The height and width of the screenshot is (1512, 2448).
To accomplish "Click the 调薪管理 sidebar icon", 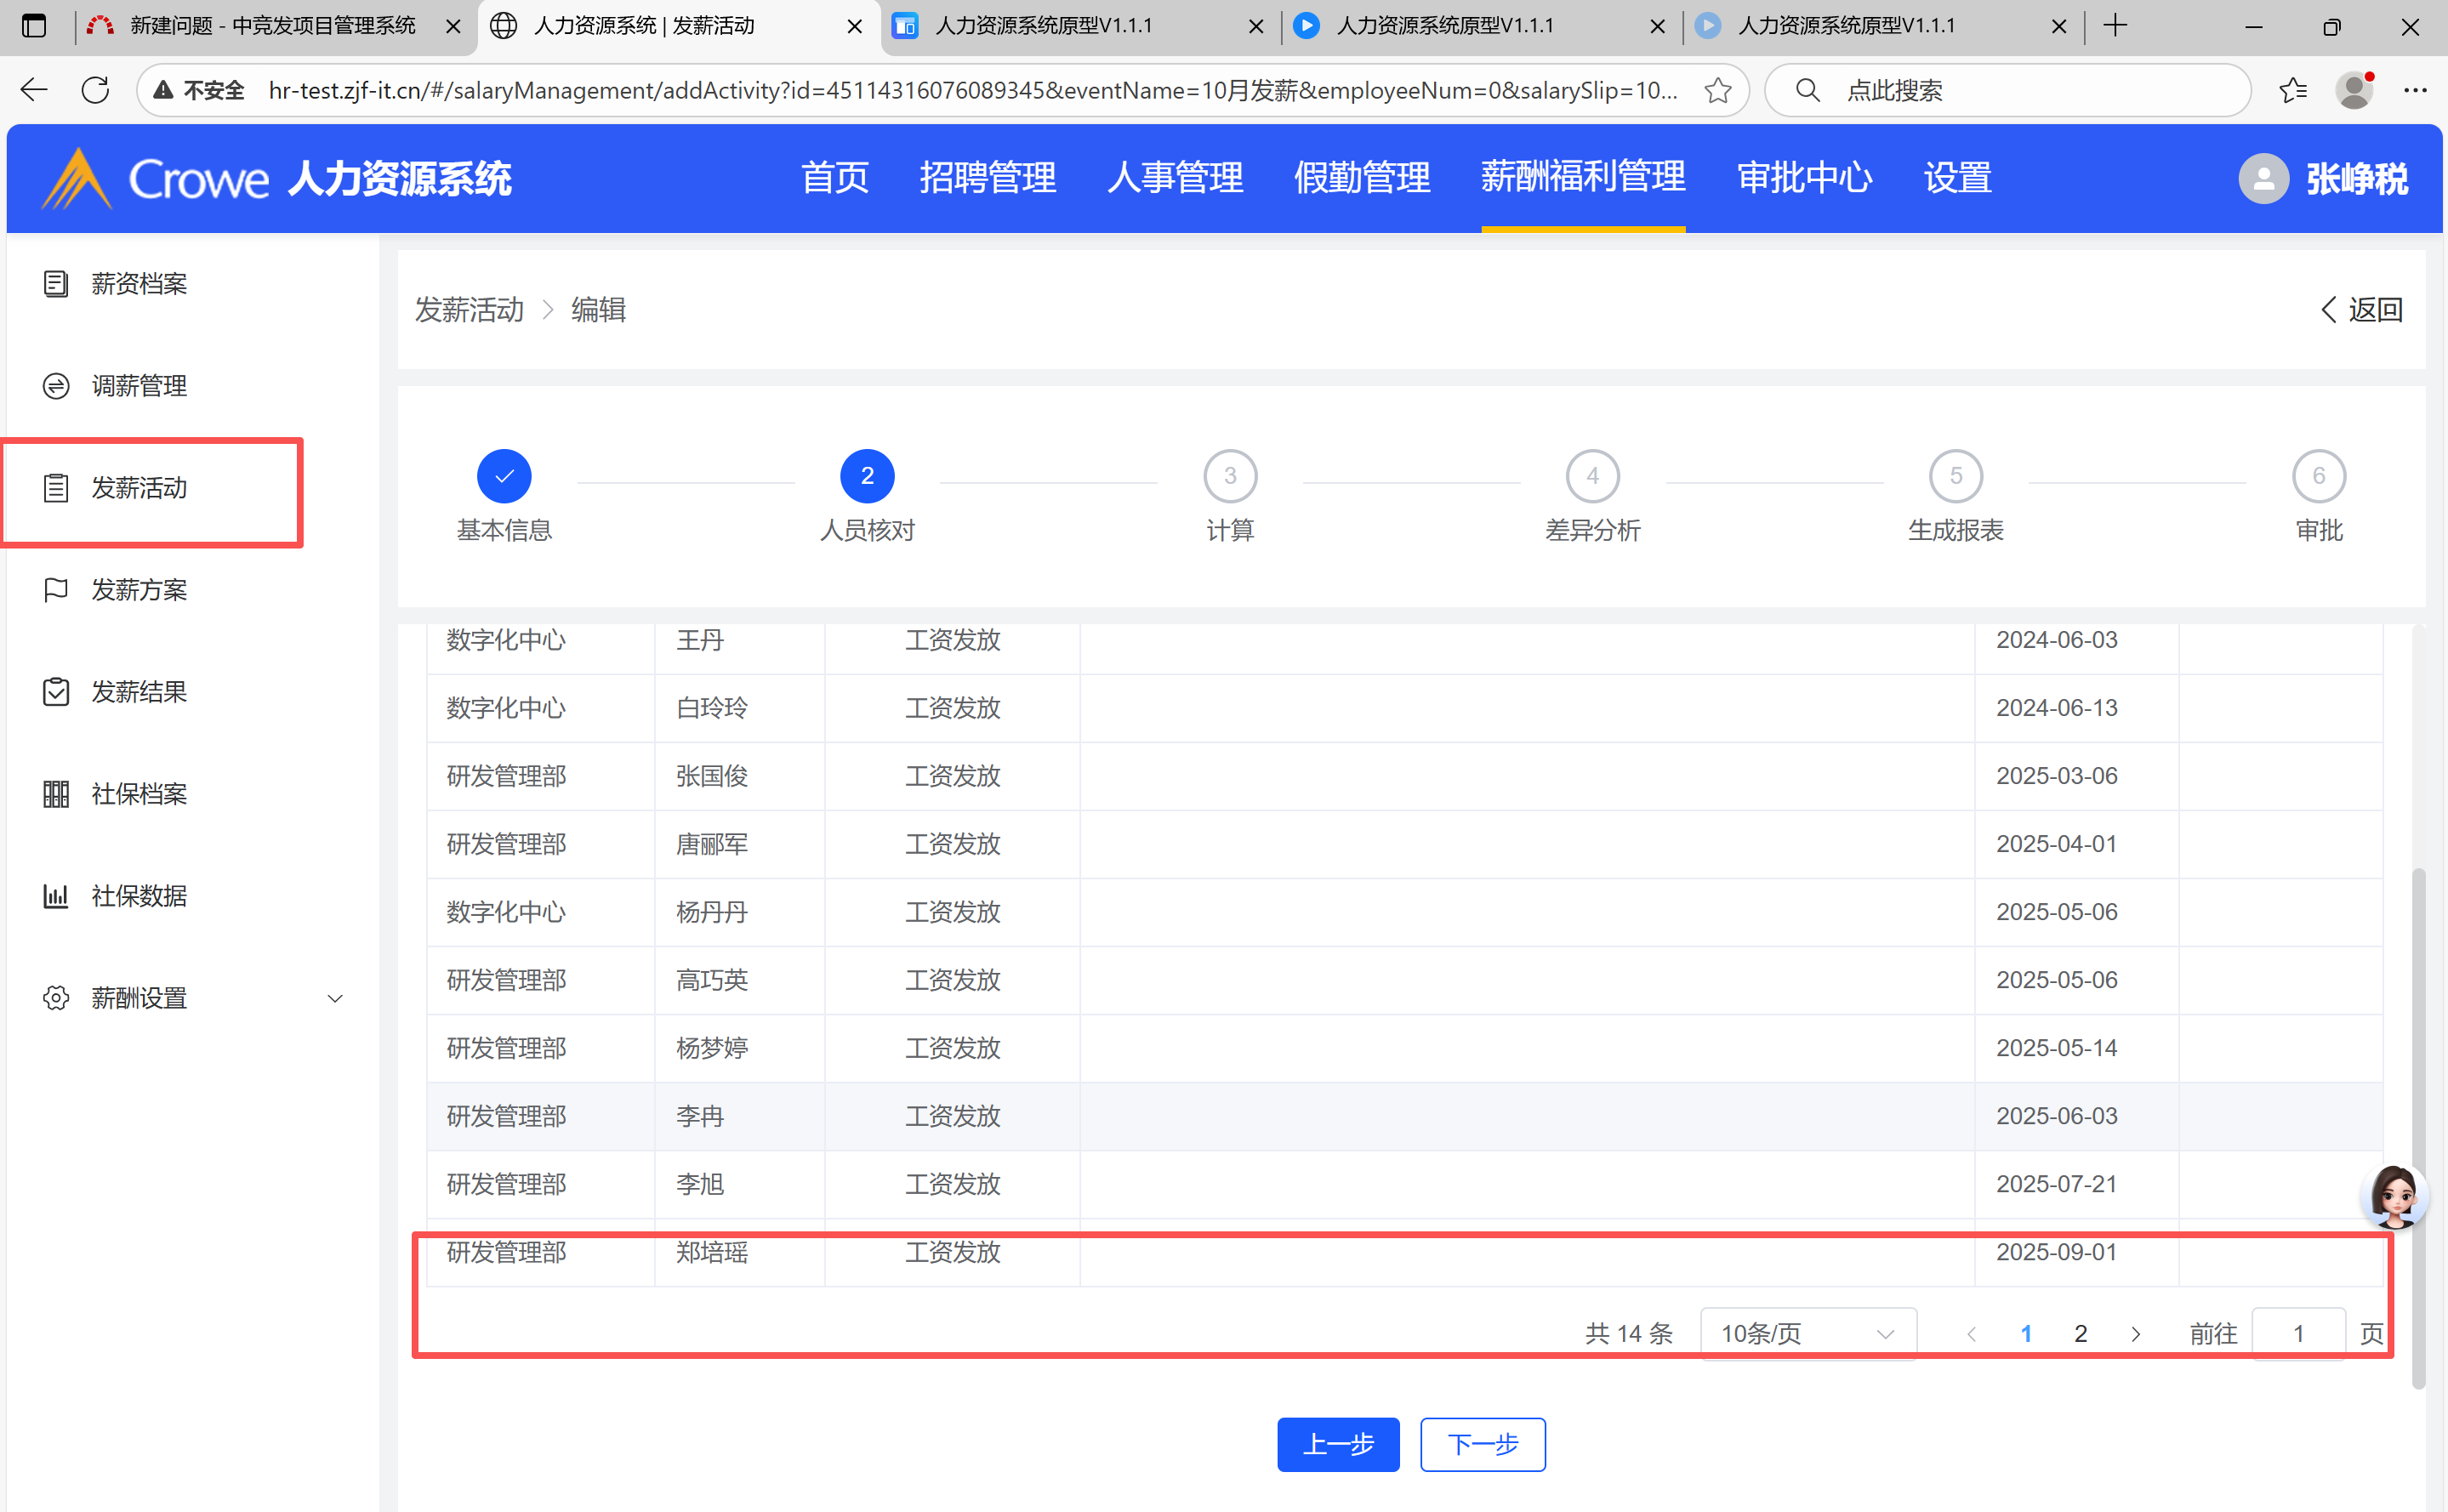I will (x=56, y=386).
